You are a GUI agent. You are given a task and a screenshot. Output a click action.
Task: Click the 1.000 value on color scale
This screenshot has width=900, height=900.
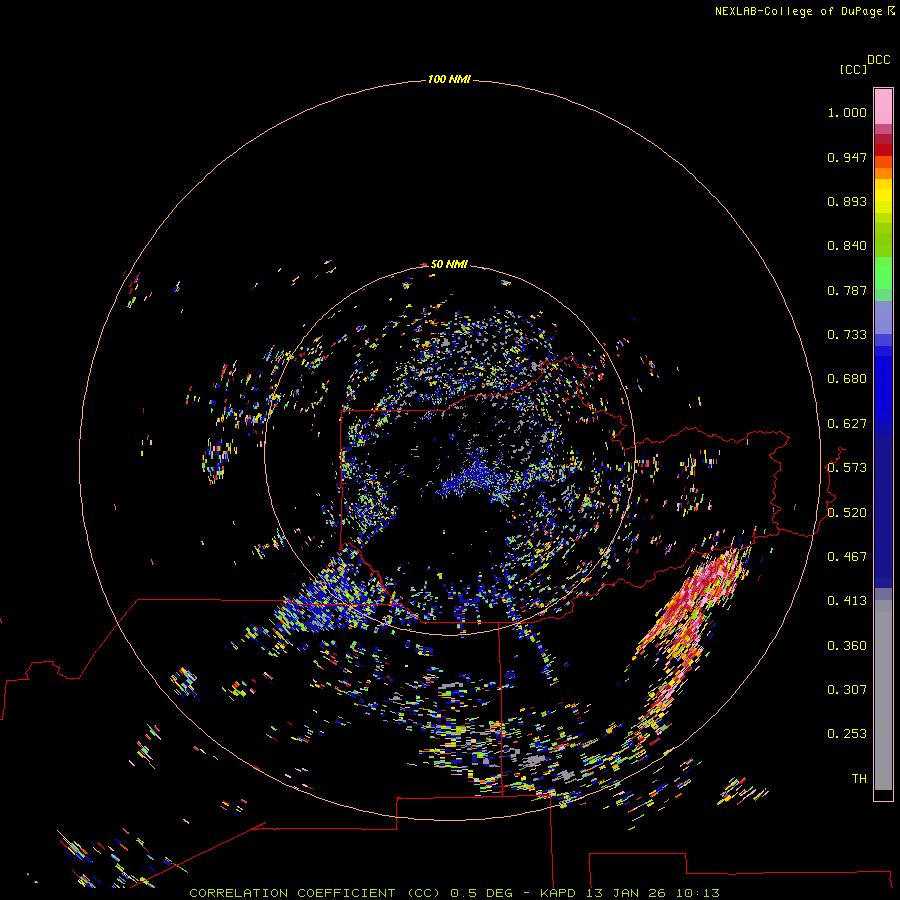pyautogui.click(x=847, y=112)
